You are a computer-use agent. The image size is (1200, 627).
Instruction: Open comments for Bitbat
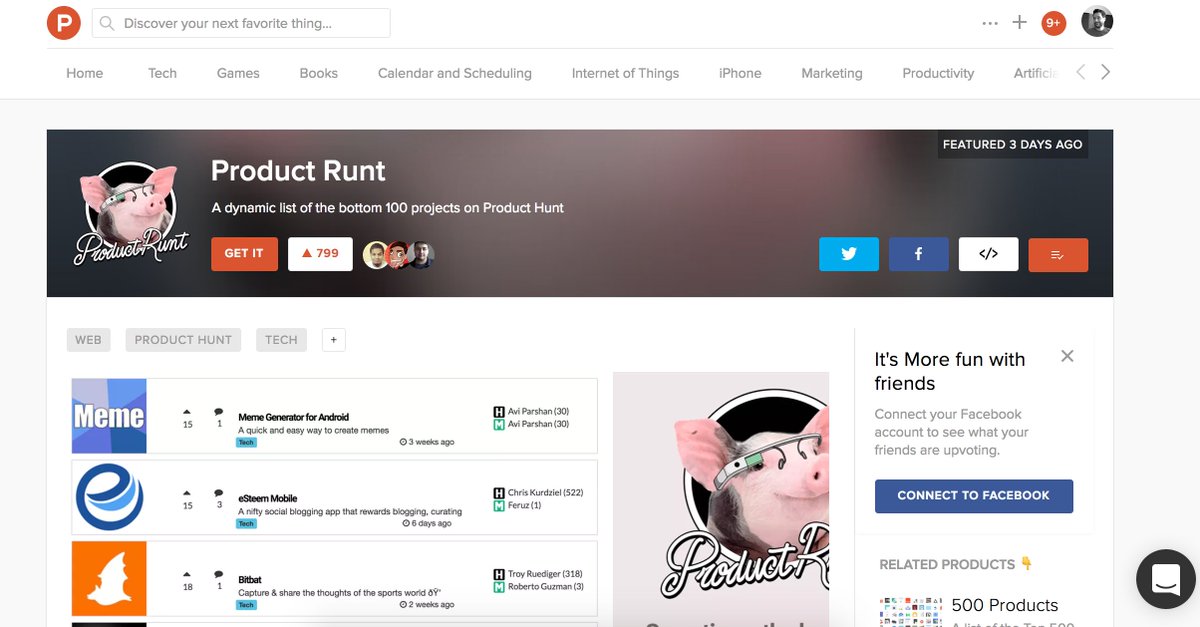(x=218, y=579)
